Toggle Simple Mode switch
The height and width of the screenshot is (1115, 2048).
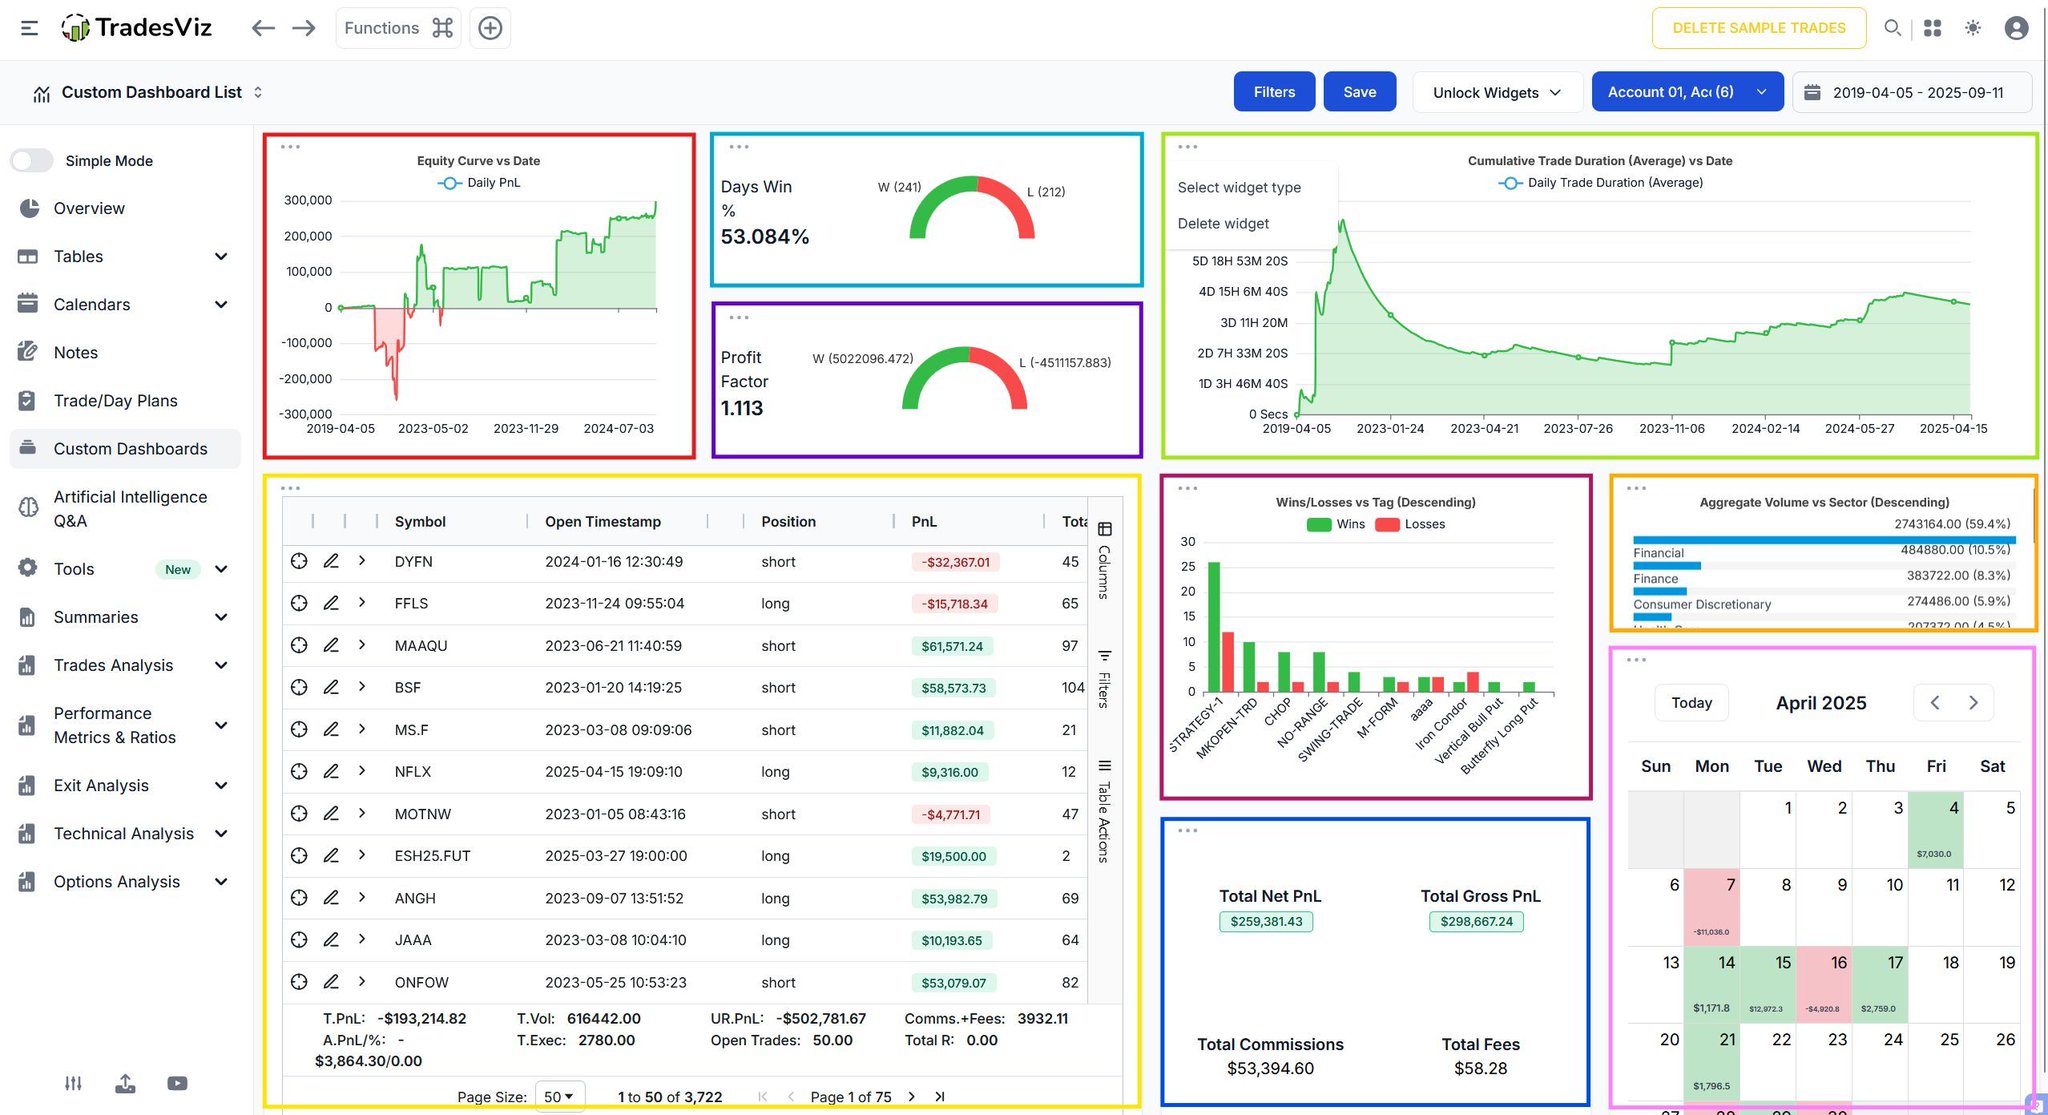32,161
